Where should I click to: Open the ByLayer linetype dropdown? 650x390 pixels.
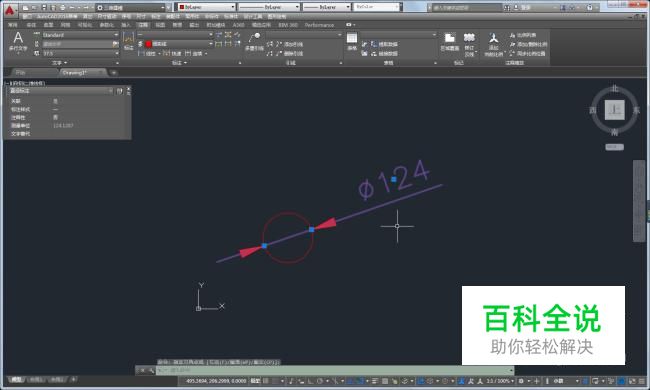pos(269,7)
